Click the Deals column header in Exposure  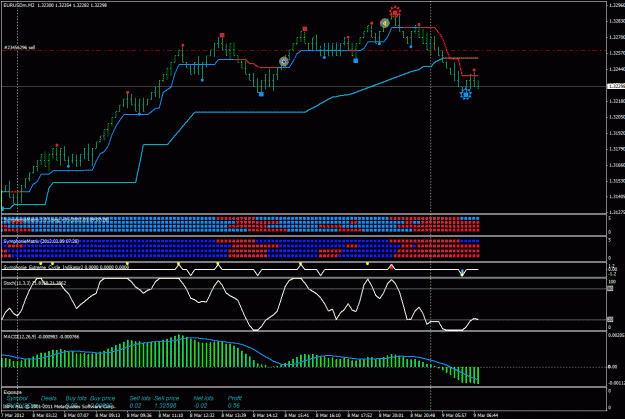tap(49, 398)
